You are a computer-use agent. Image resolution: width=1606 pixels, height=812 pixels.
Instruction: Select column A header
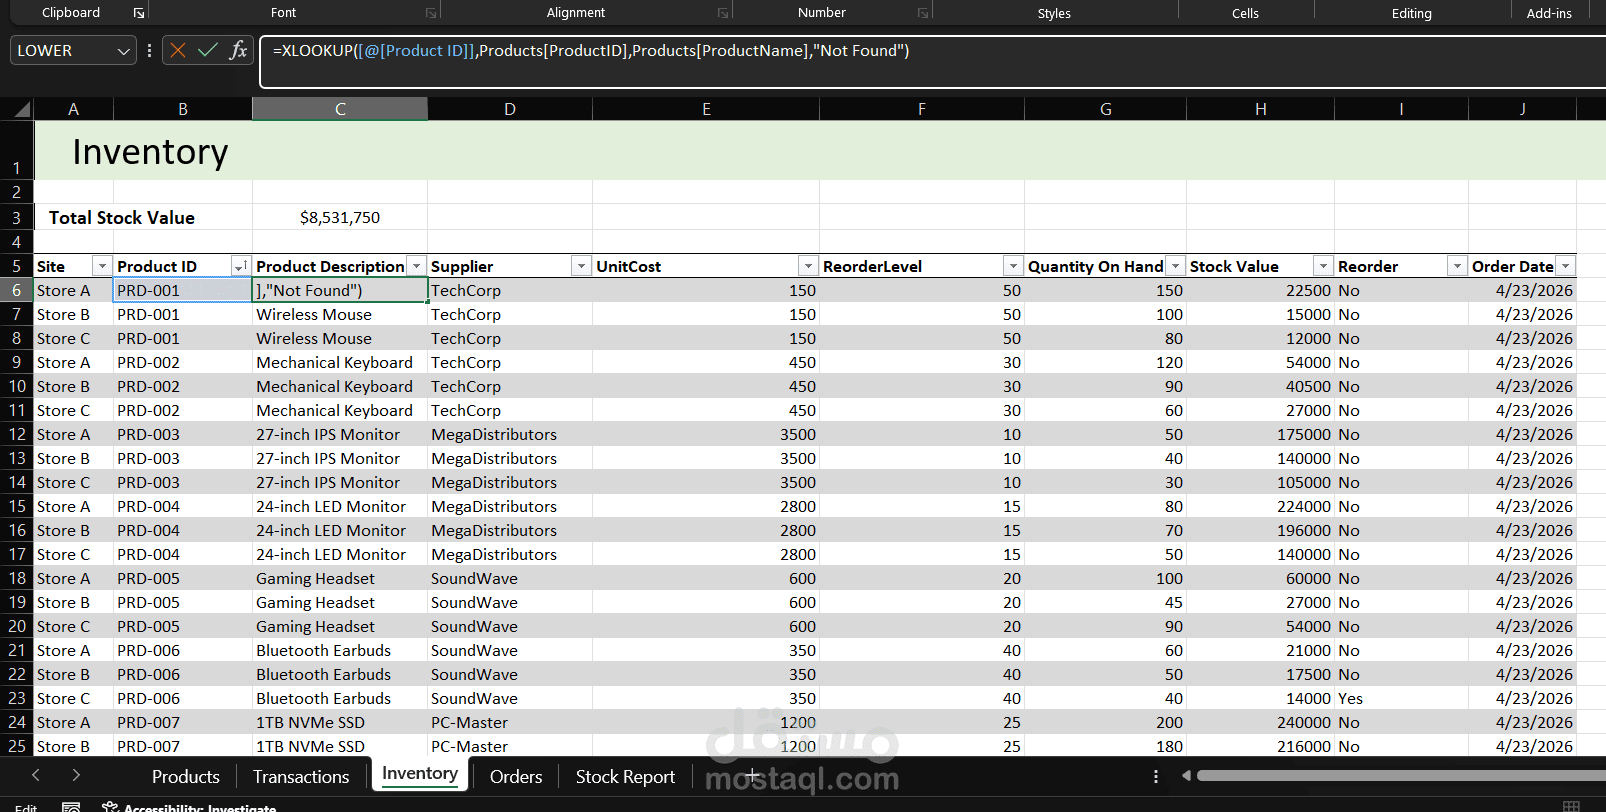click(73, 109)
